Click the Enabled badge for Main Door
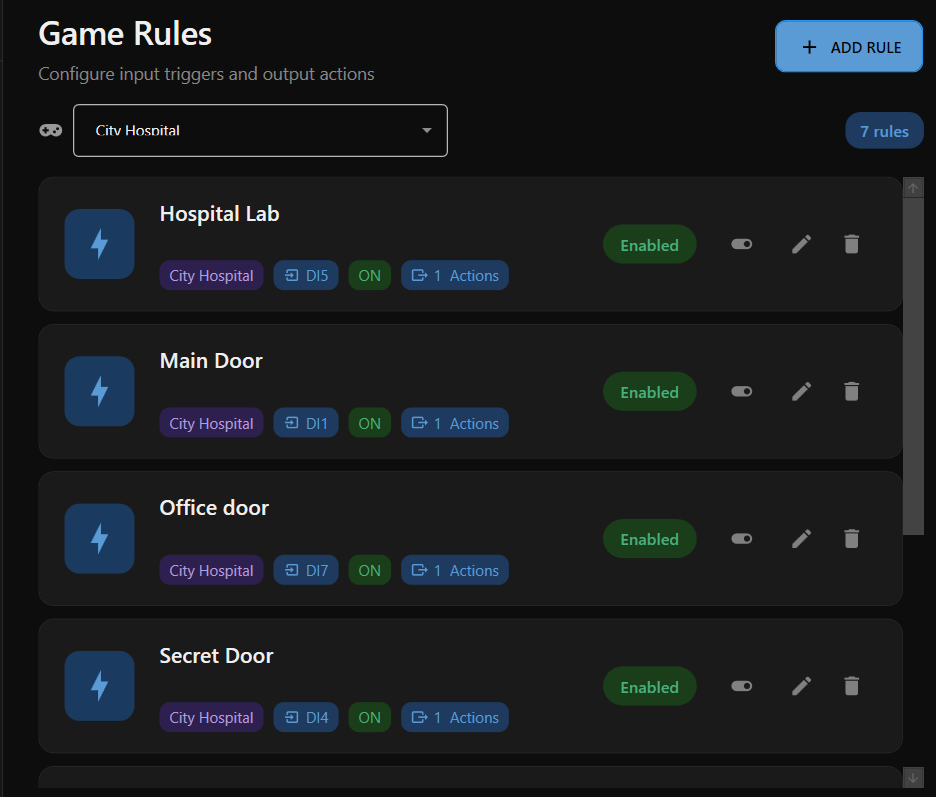The width and height of the screenshot is (936, 797). (x=649, y=392)
